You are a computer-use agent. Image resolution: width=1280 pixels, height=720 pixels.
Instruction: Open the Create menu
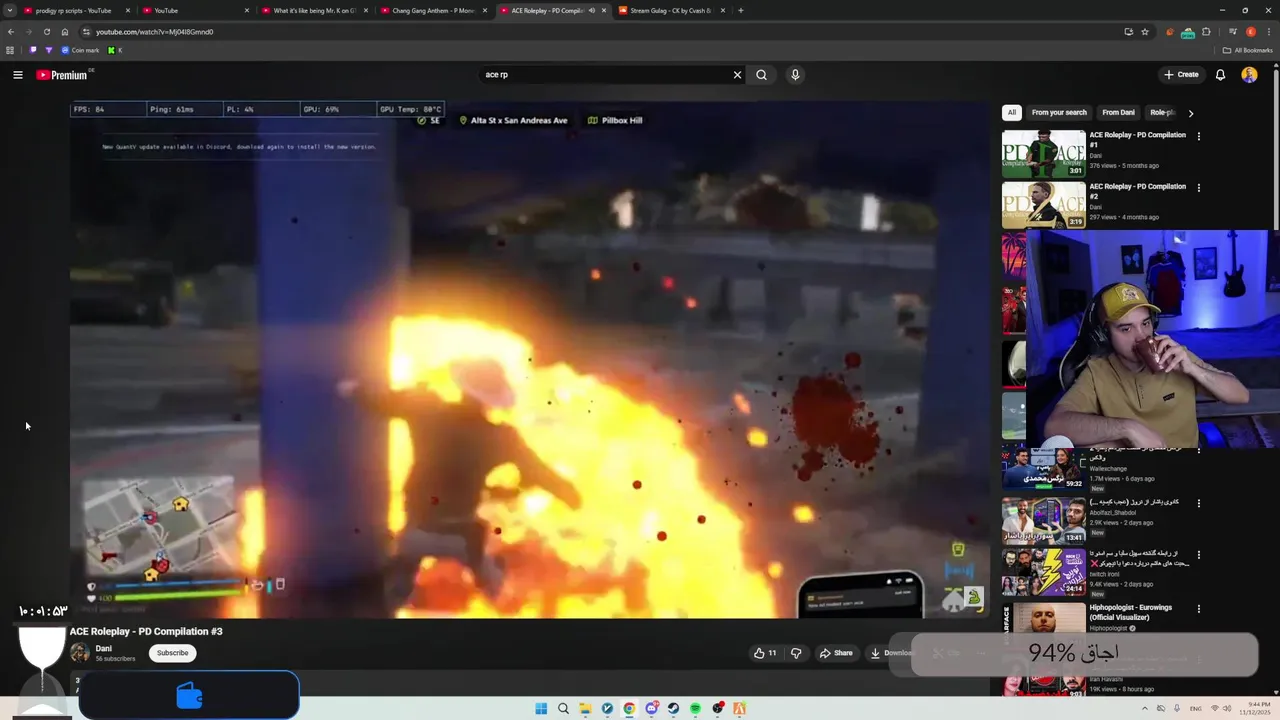(1181, 75)
